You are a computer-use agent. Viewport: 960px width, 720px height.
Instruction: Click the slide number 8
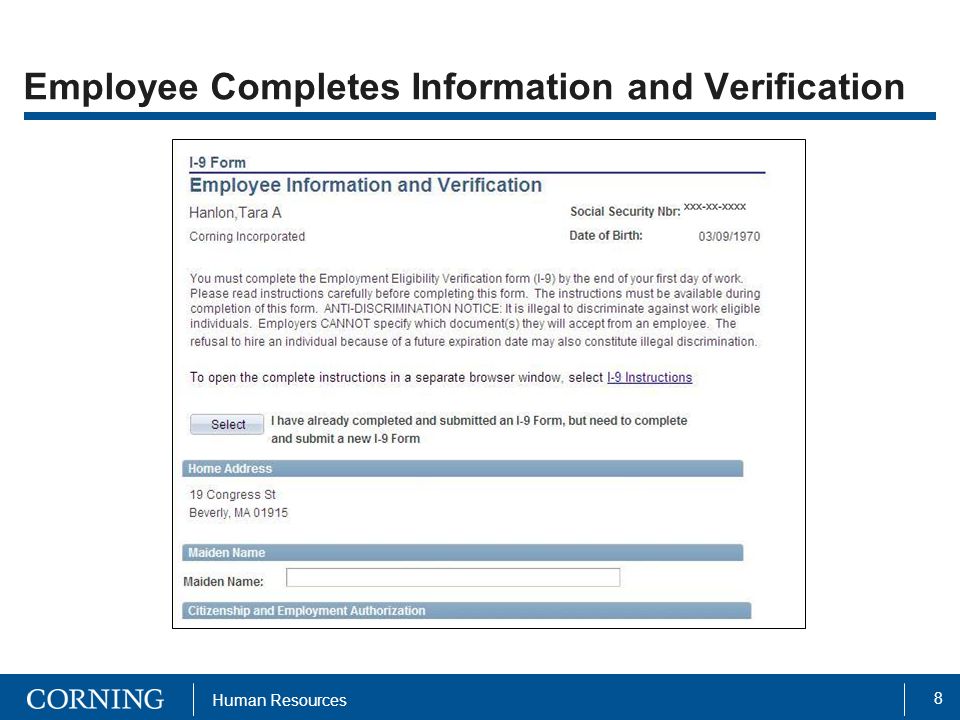(937, 698)
